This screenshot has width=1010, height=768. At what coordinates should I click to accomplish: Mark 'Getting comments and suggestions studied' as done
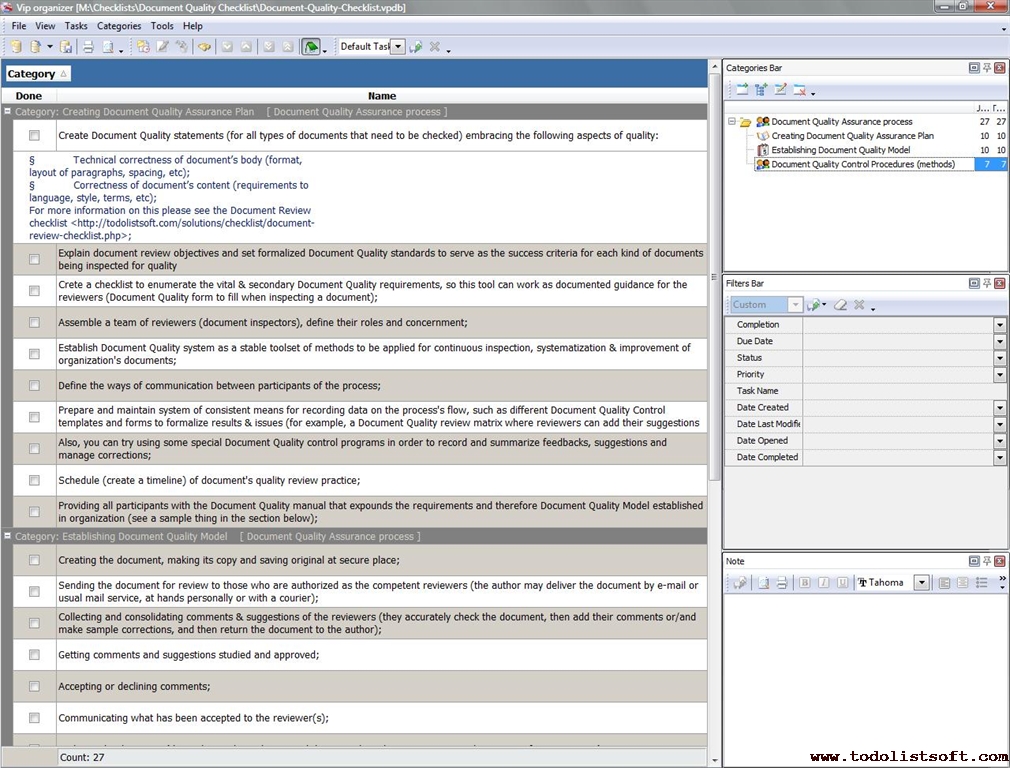[34, 655]
